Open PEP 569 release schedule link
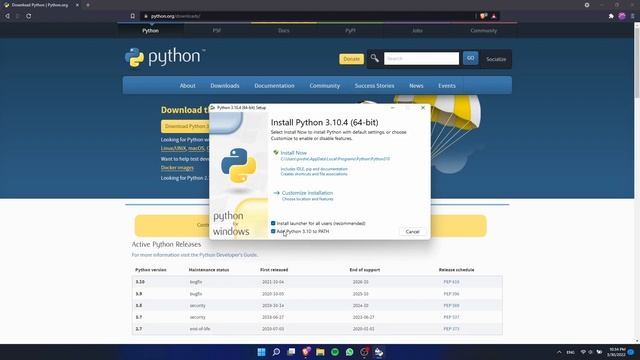Image resolution: width=640 pixels, height=360 pixels. [451, 305]
